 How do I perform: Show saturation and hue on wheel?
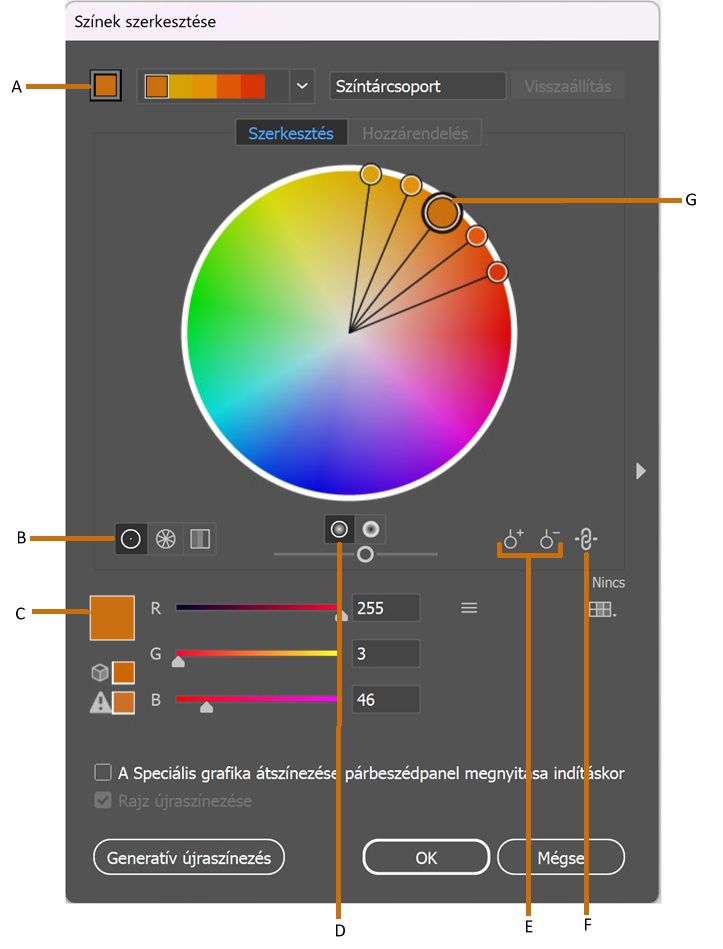339,529
